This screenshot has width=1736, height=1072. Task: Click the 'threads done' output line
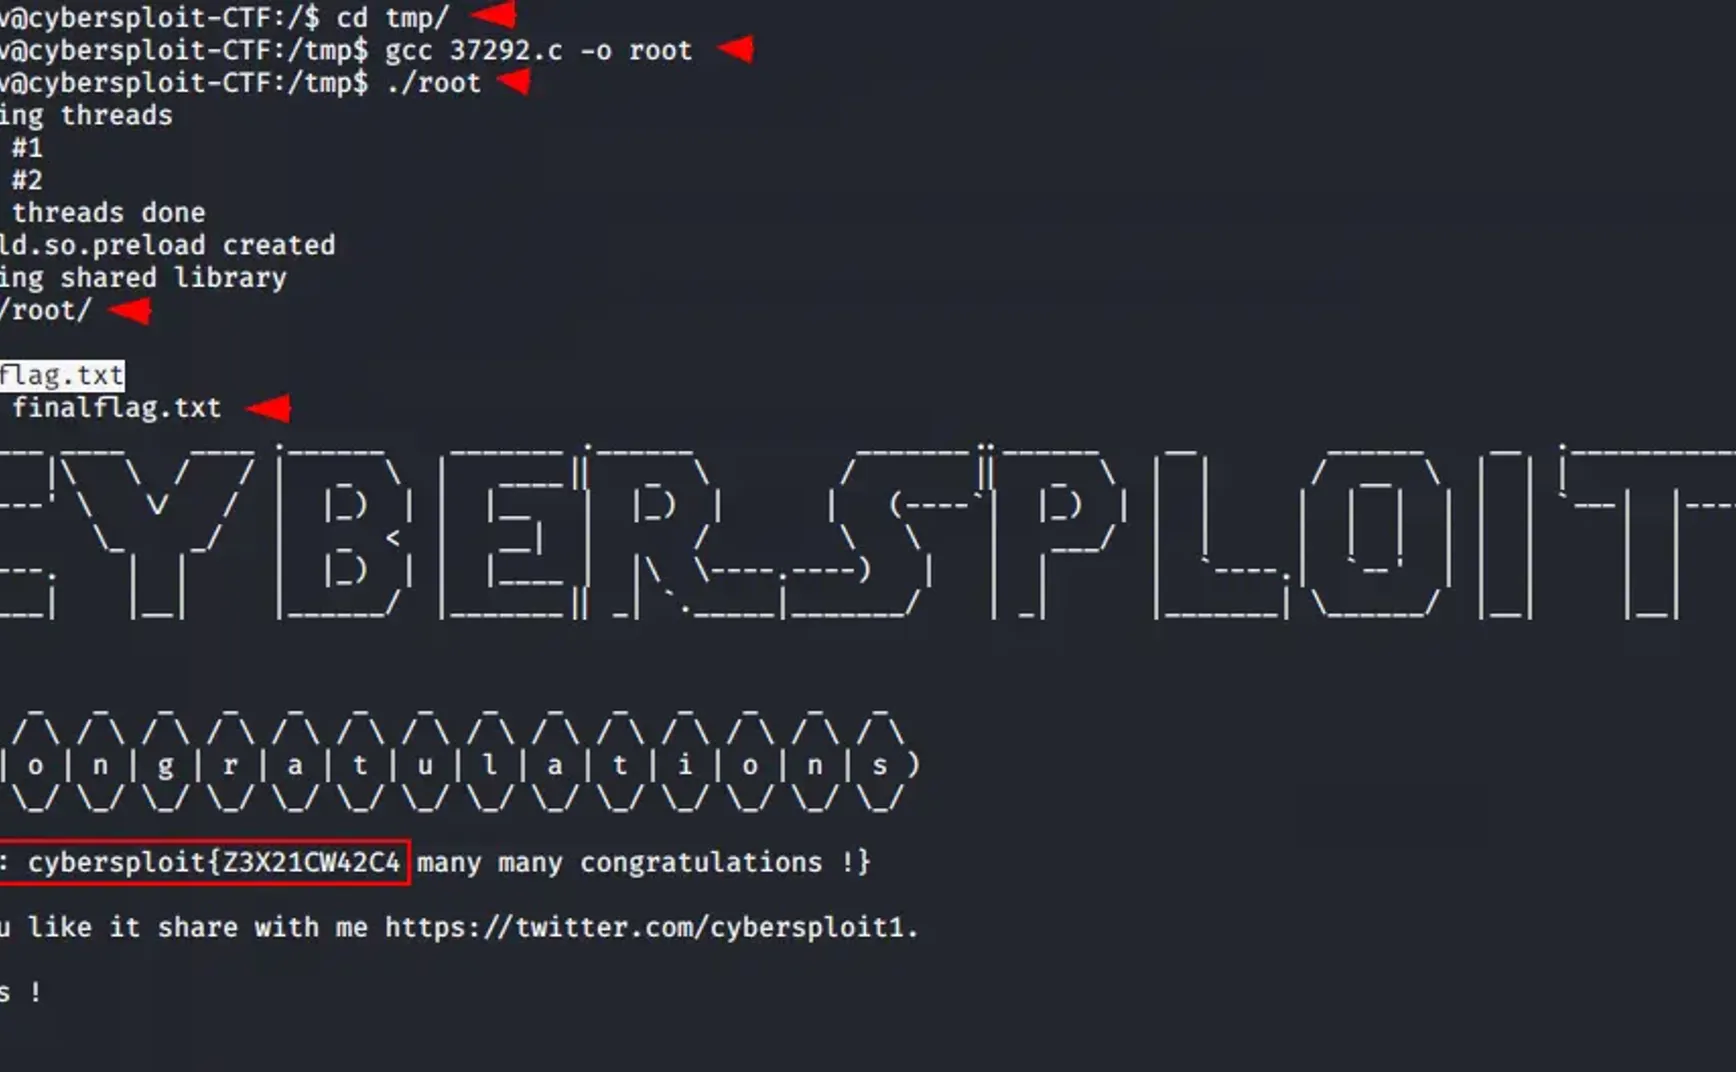[108, 213]
